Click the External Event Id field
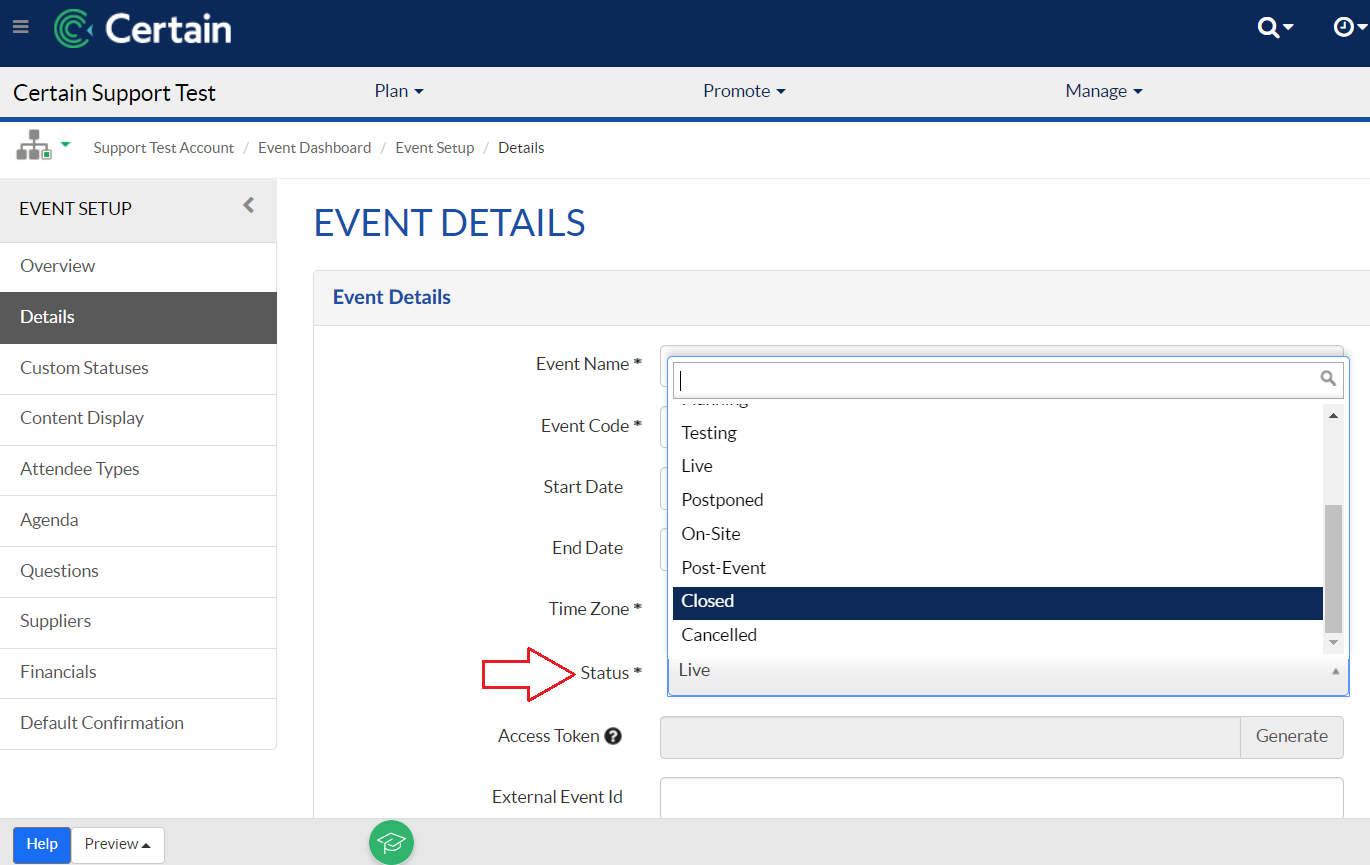The height and width of the screenshot is (865, 1370). coord(1001,797)
